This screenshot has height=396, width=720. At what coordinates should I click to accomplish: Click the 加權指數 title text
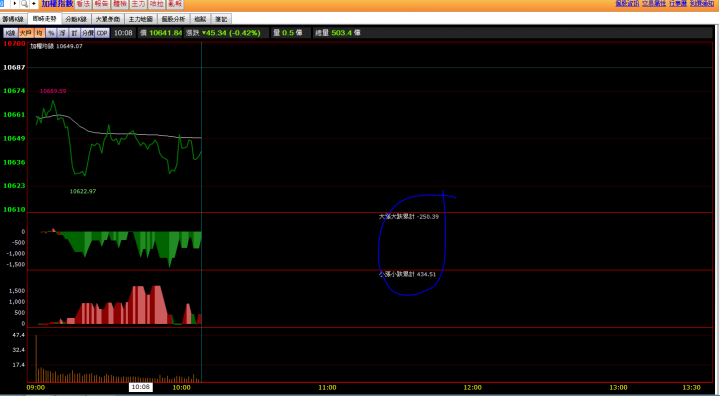tap(57, 4)
